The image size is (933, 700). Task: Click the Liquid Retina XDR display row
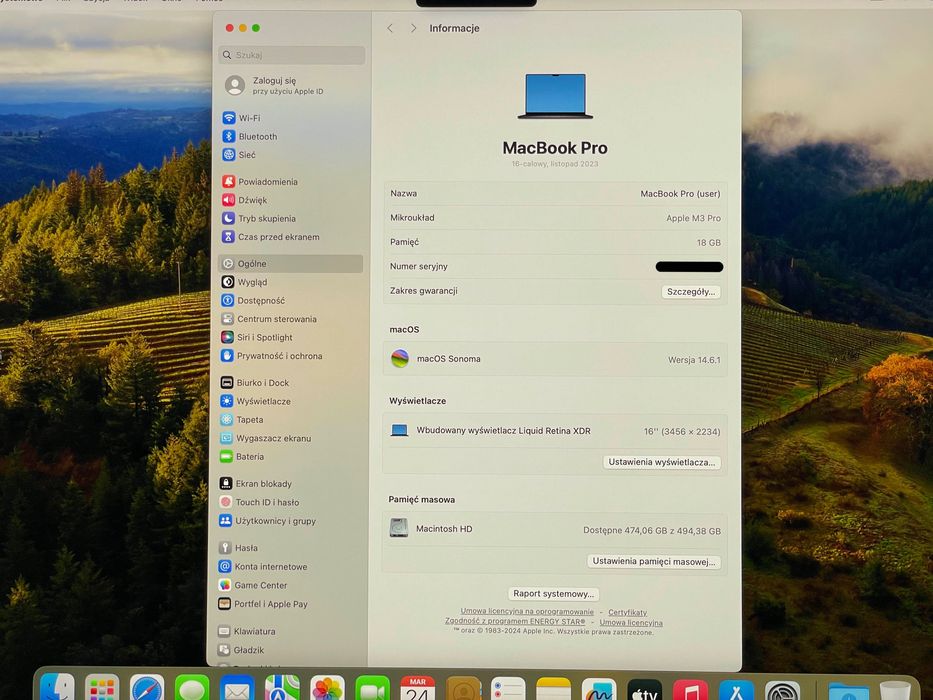555,431
